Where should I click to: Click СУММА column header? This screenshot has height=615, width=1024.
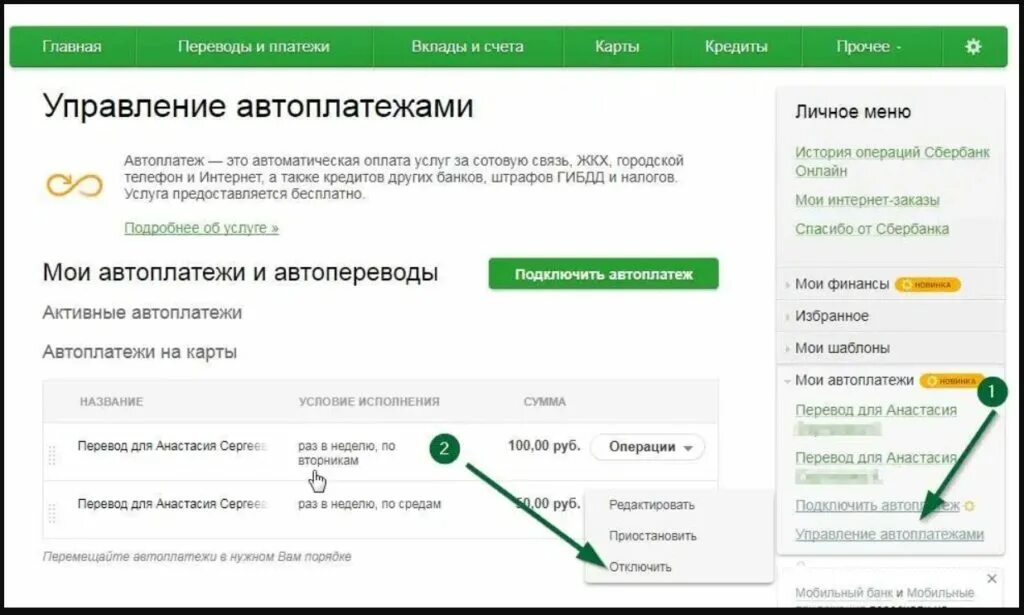(x=545, y=402)
